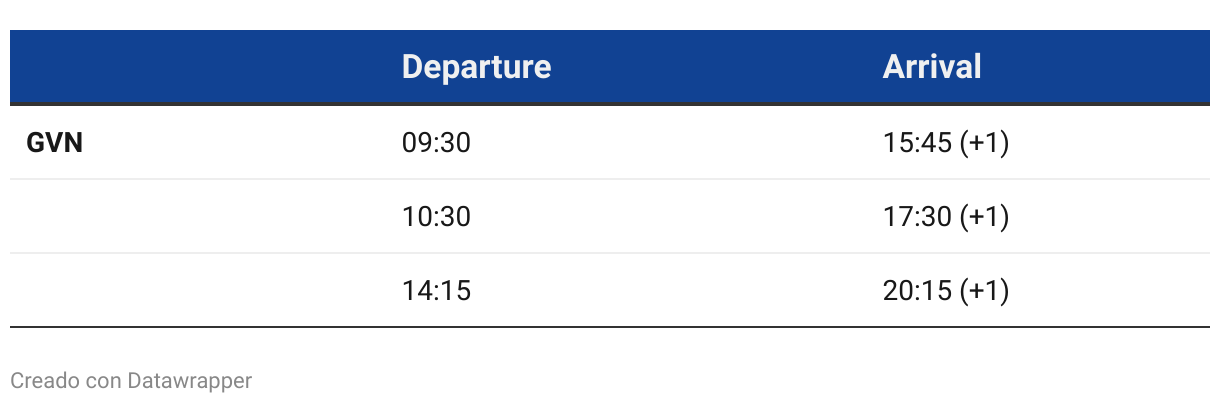Click the (+1) marker beside 20:15
Screen dimensions: 1220x404
[984, 291]
